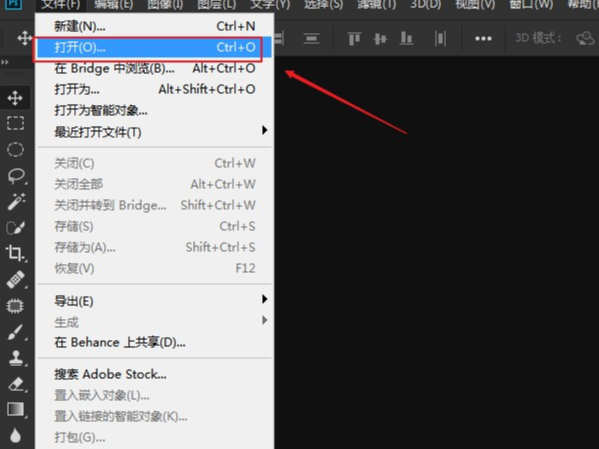Select the Clone Stamp tool
The width and height of the screenshot is (599, 449).
(x=16, y=358)
